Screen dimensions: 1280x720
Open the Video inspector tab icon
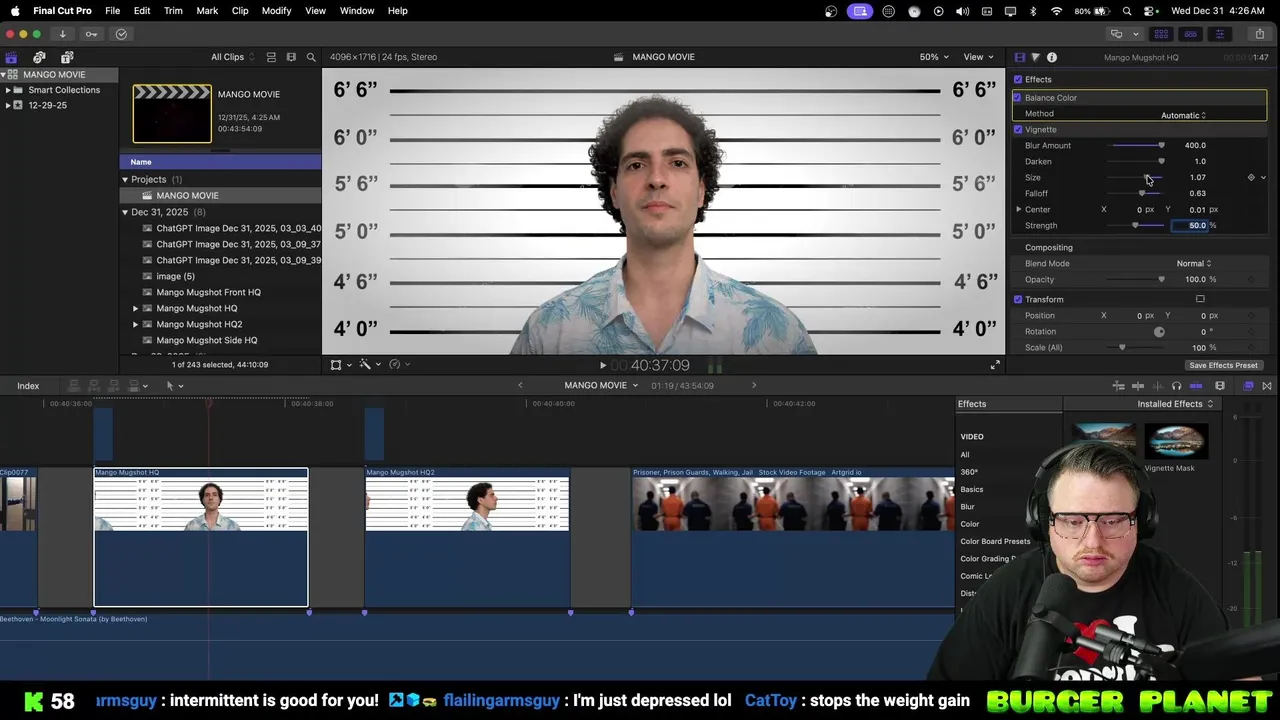point(1019,57)
